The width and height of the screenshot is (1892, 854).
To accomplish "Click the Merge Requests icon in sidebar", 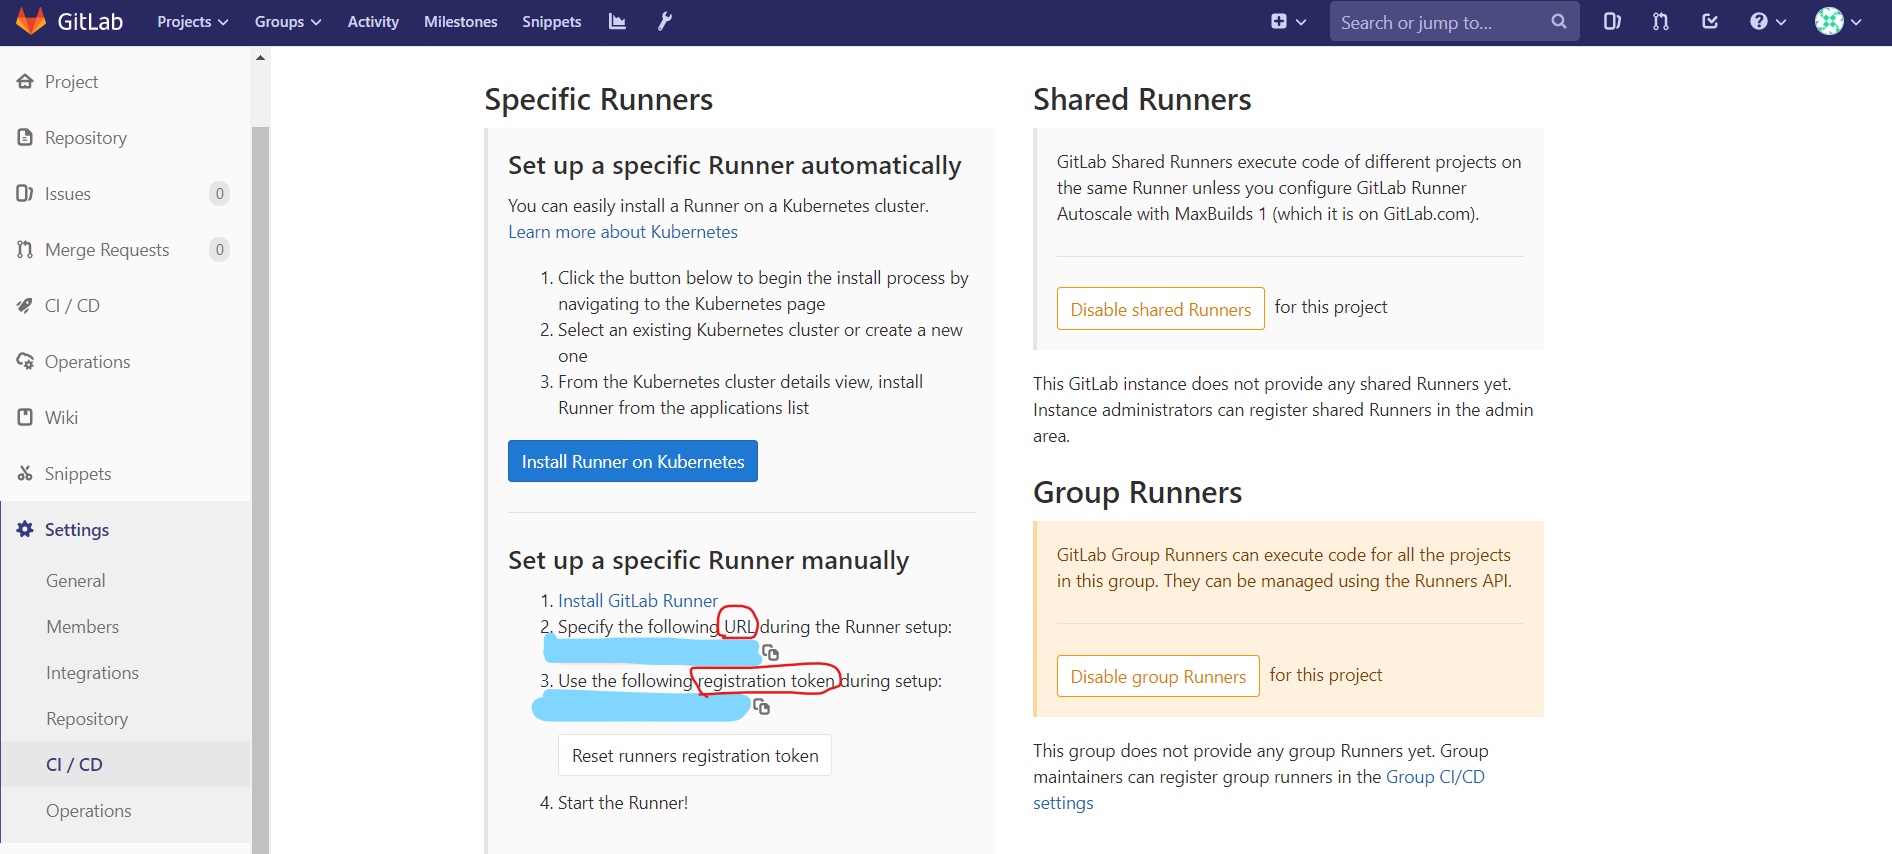I will tap(25, 249).
